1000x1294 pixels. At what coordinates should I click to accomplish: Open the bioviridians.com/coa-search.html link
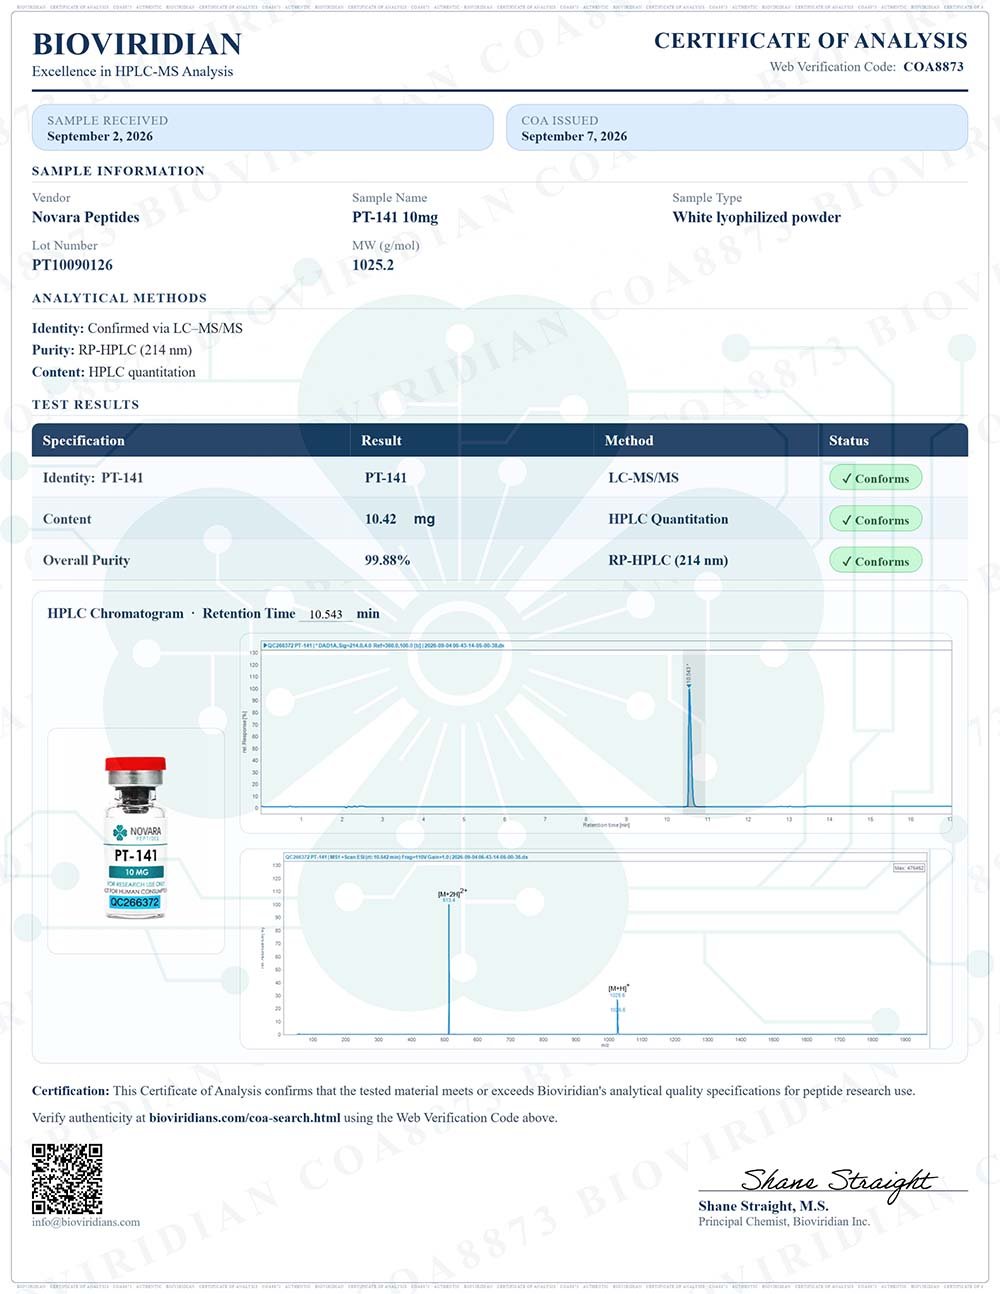(x=245, y=1118)
